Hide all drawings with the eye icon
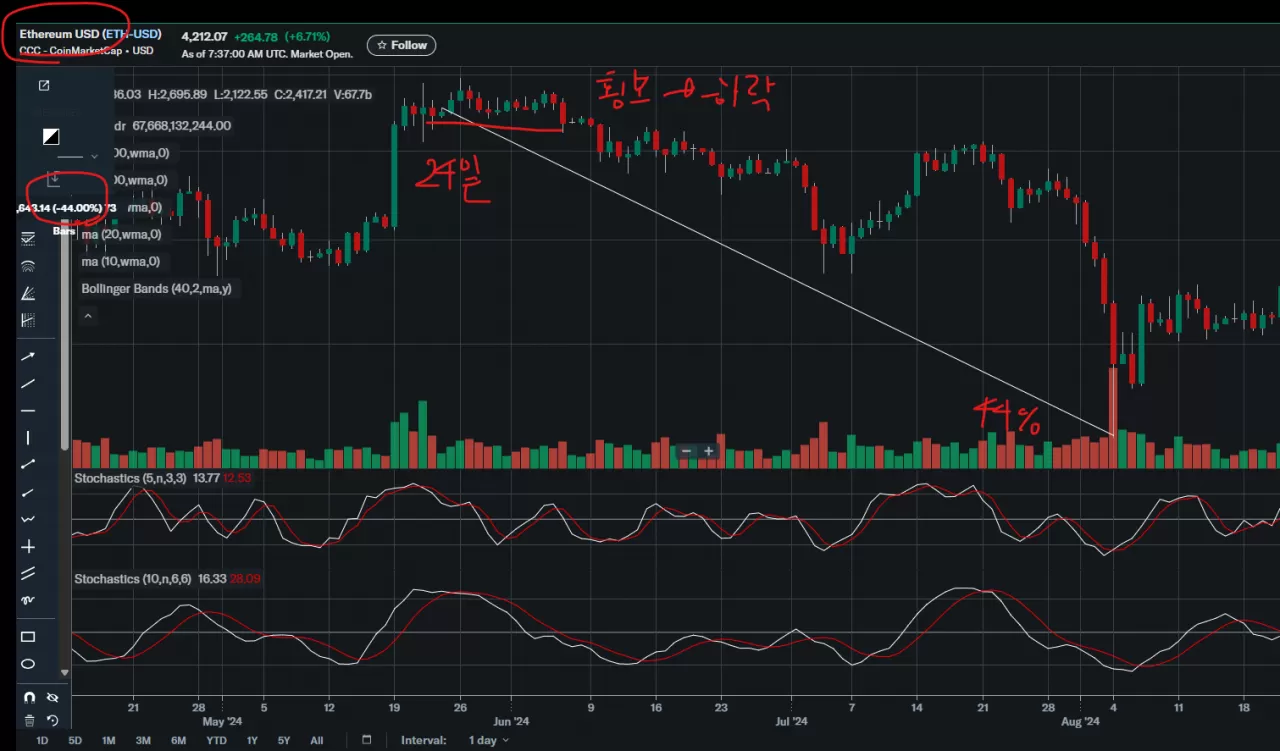Image resolution: width=1280 pixels, height=751 pixels. point(52,697)
